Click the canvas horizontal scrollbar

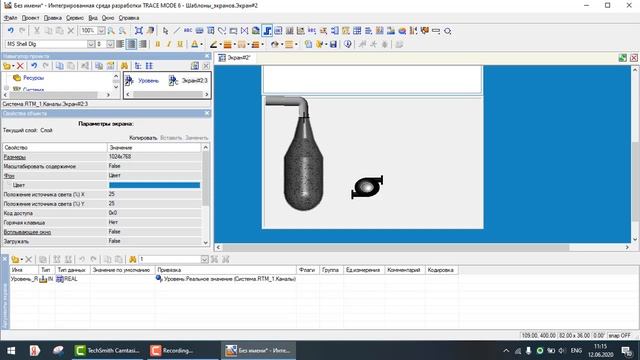[x=422, y=247]
